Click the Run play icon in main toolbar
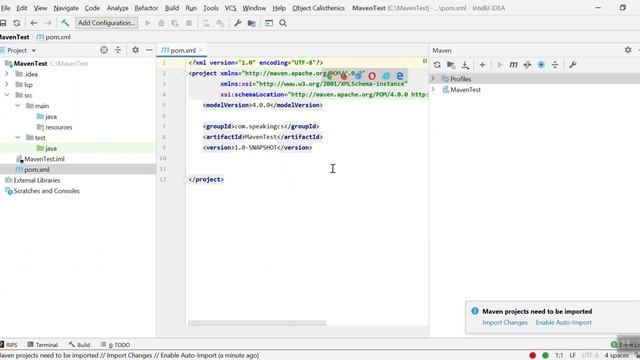 [x=148, y=23]
